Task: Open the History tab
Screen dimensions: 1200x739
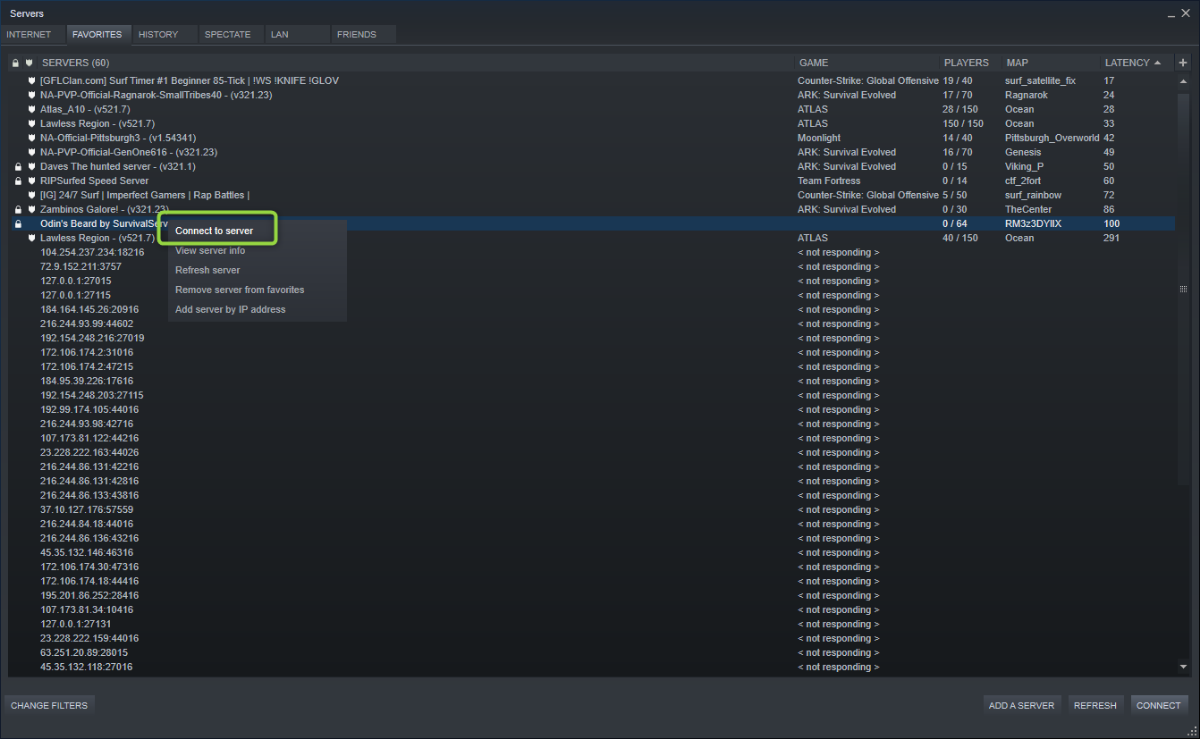Action: 158,34
